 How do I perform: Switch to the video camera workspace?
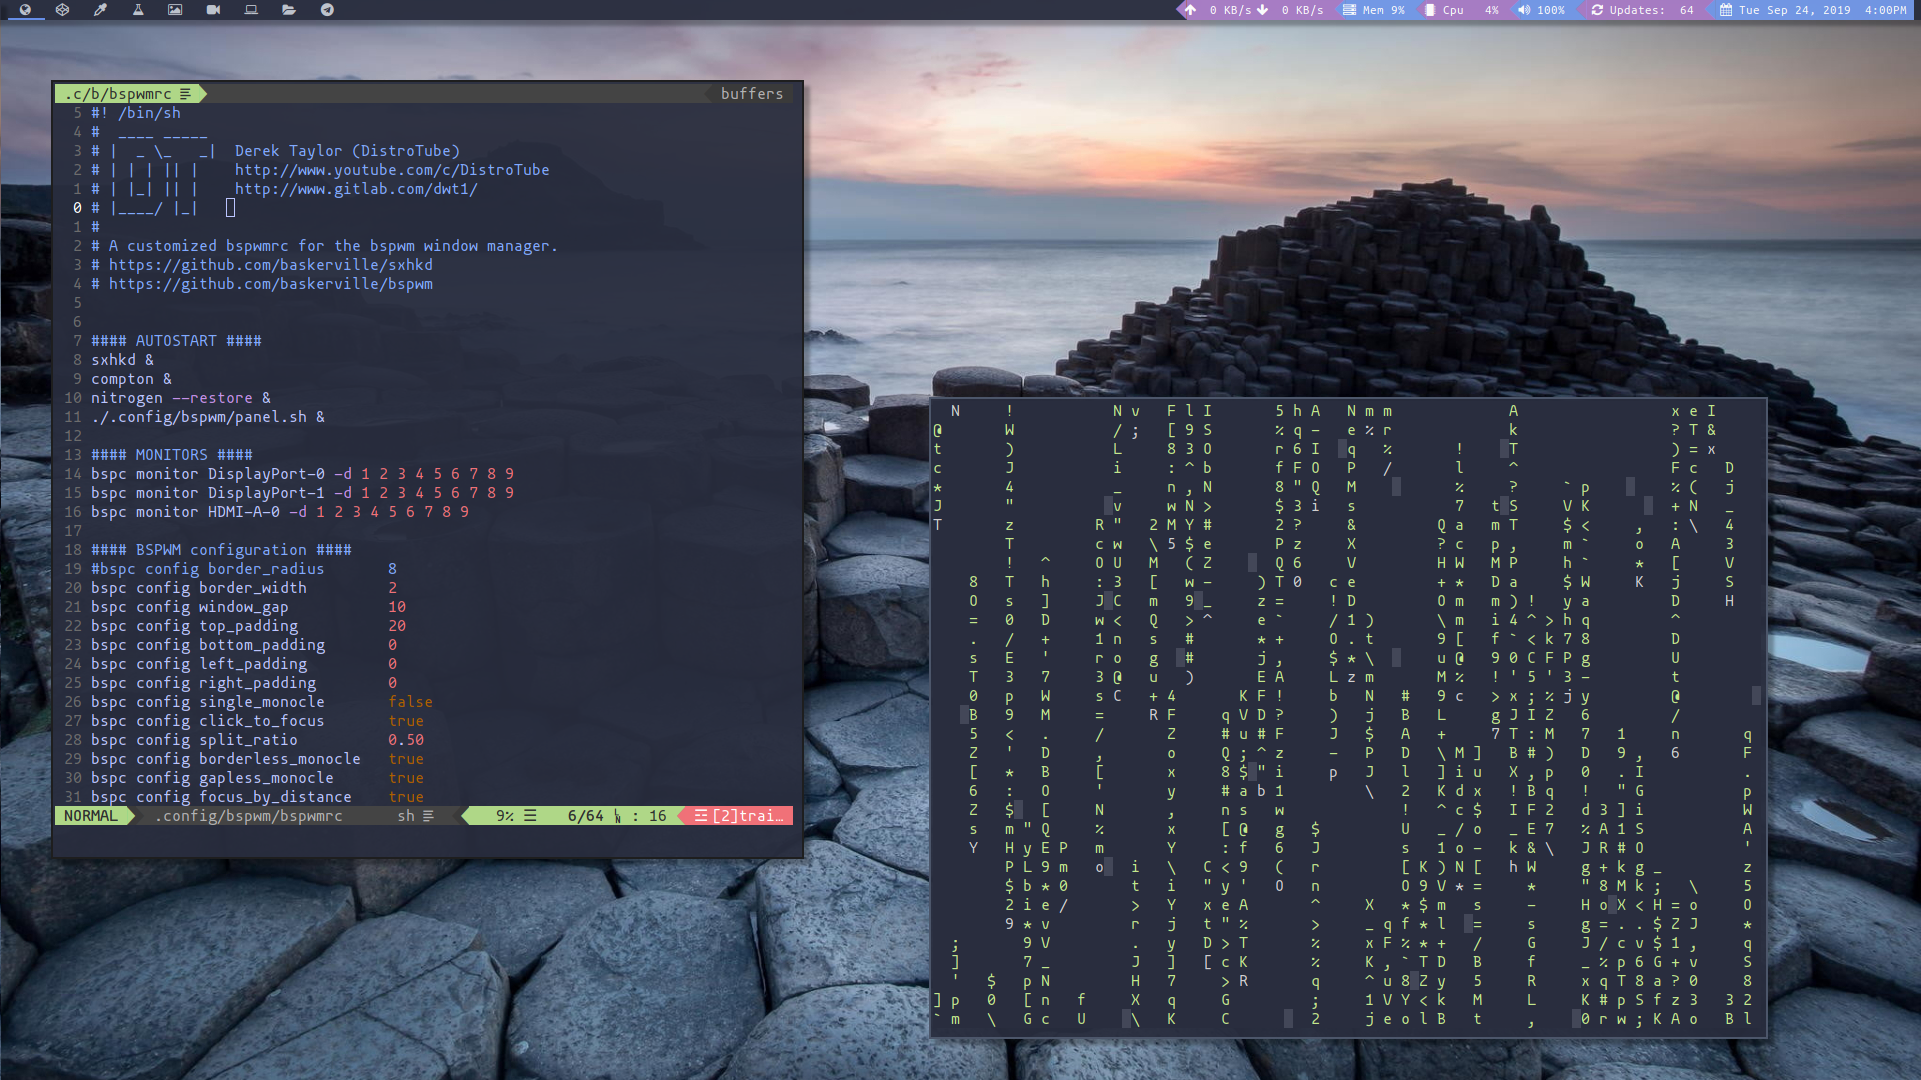pos(213,10)
